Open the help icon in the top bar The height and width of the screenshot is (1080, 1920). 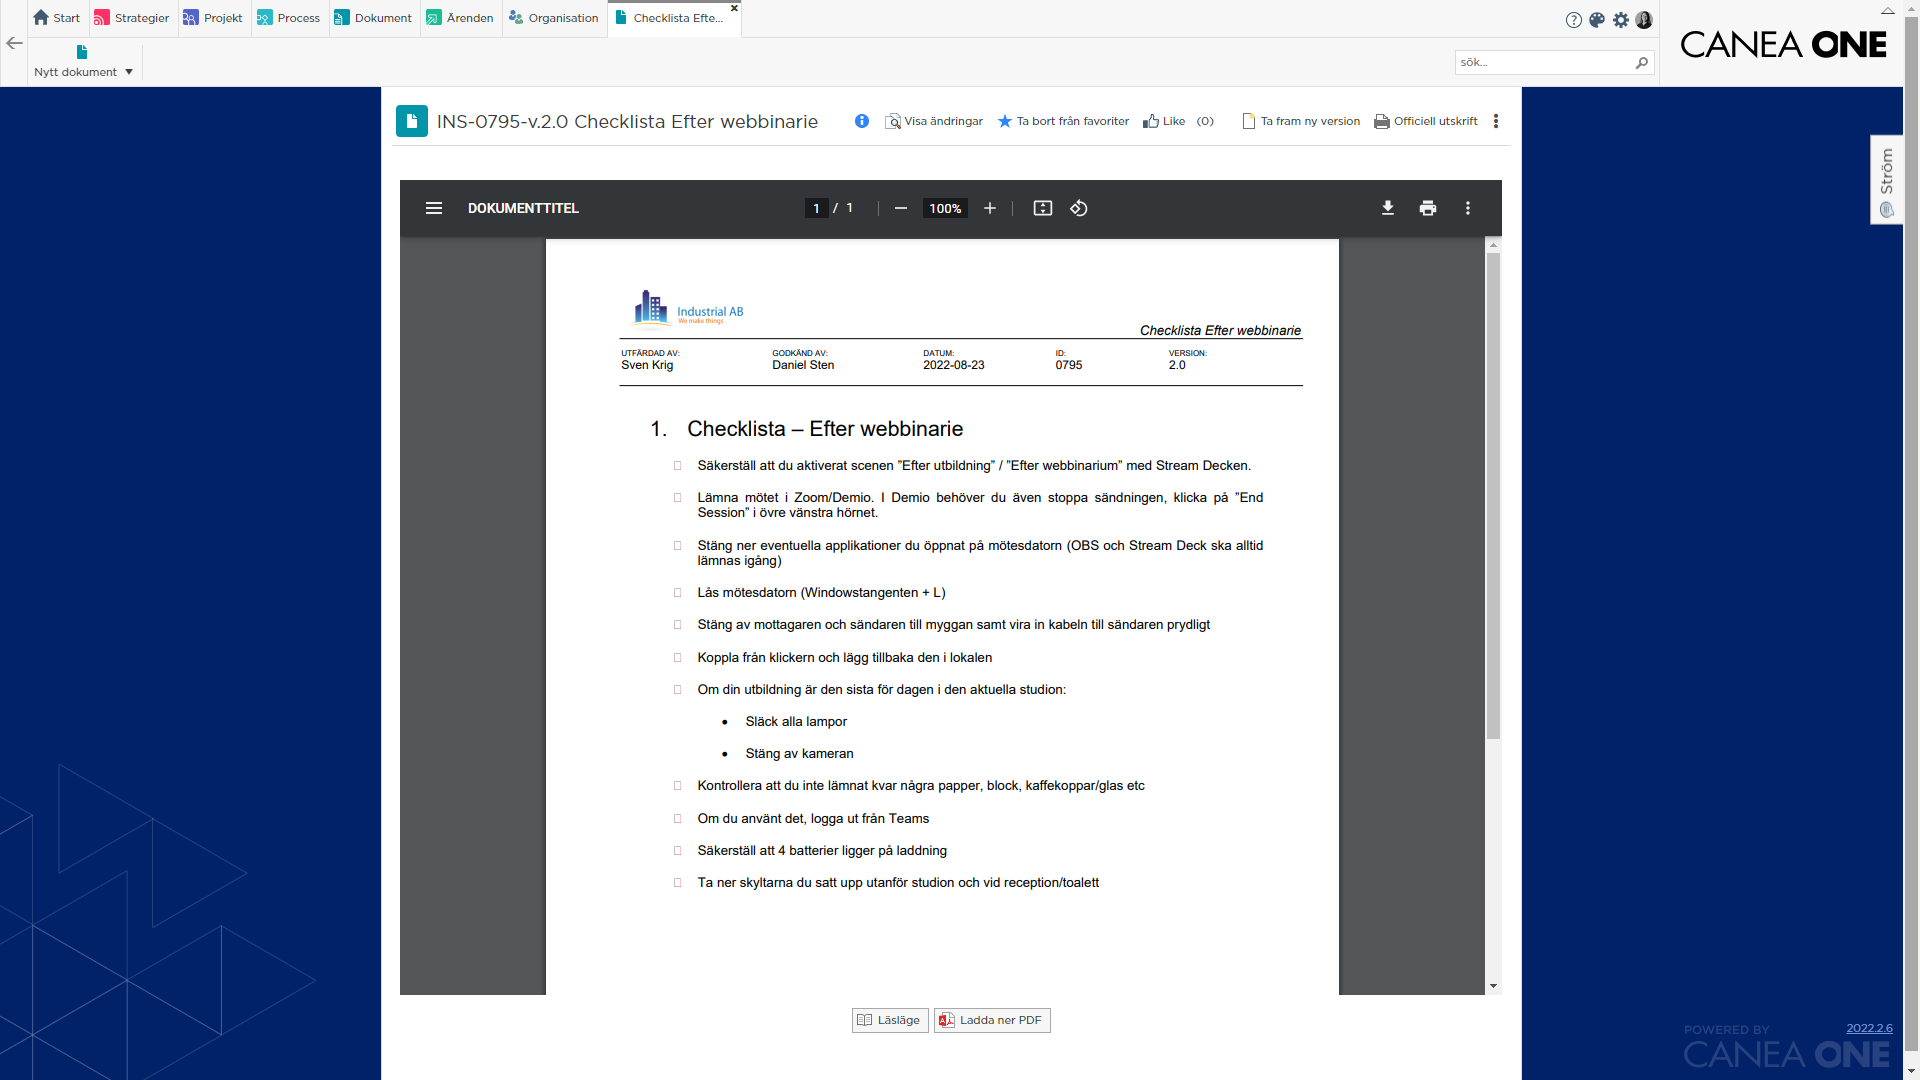pyautogui.click(x=1573, y=19)
